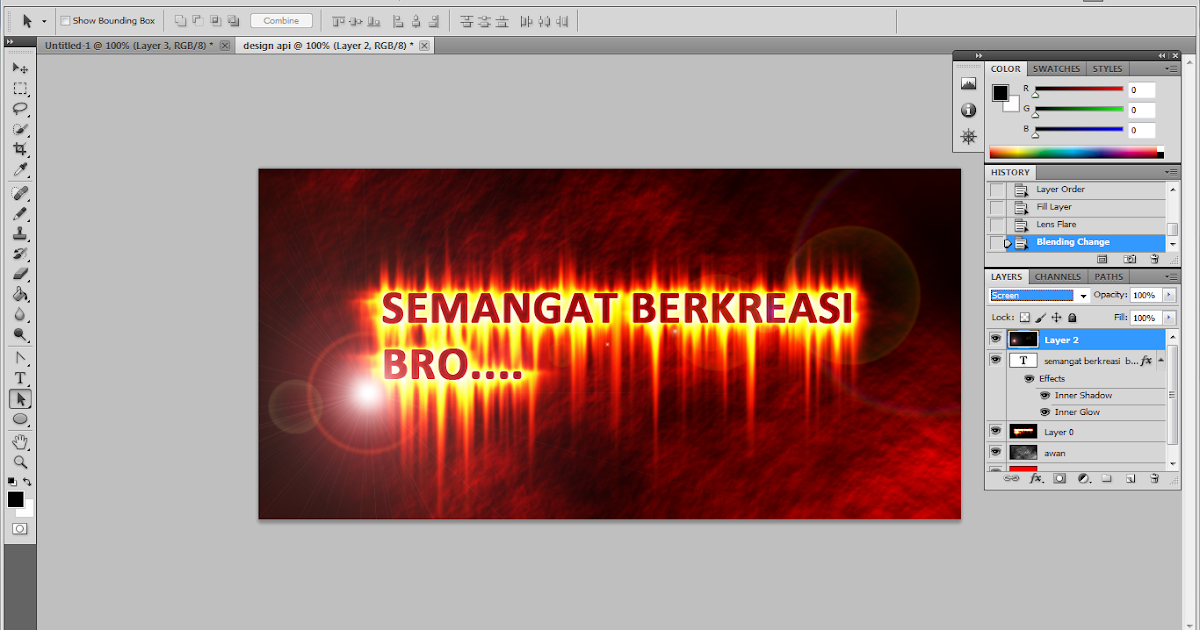This screenshot has height=630, width=1200.
Task: Open the Screen blend mode dropdown
Action: click(1084, 294)
